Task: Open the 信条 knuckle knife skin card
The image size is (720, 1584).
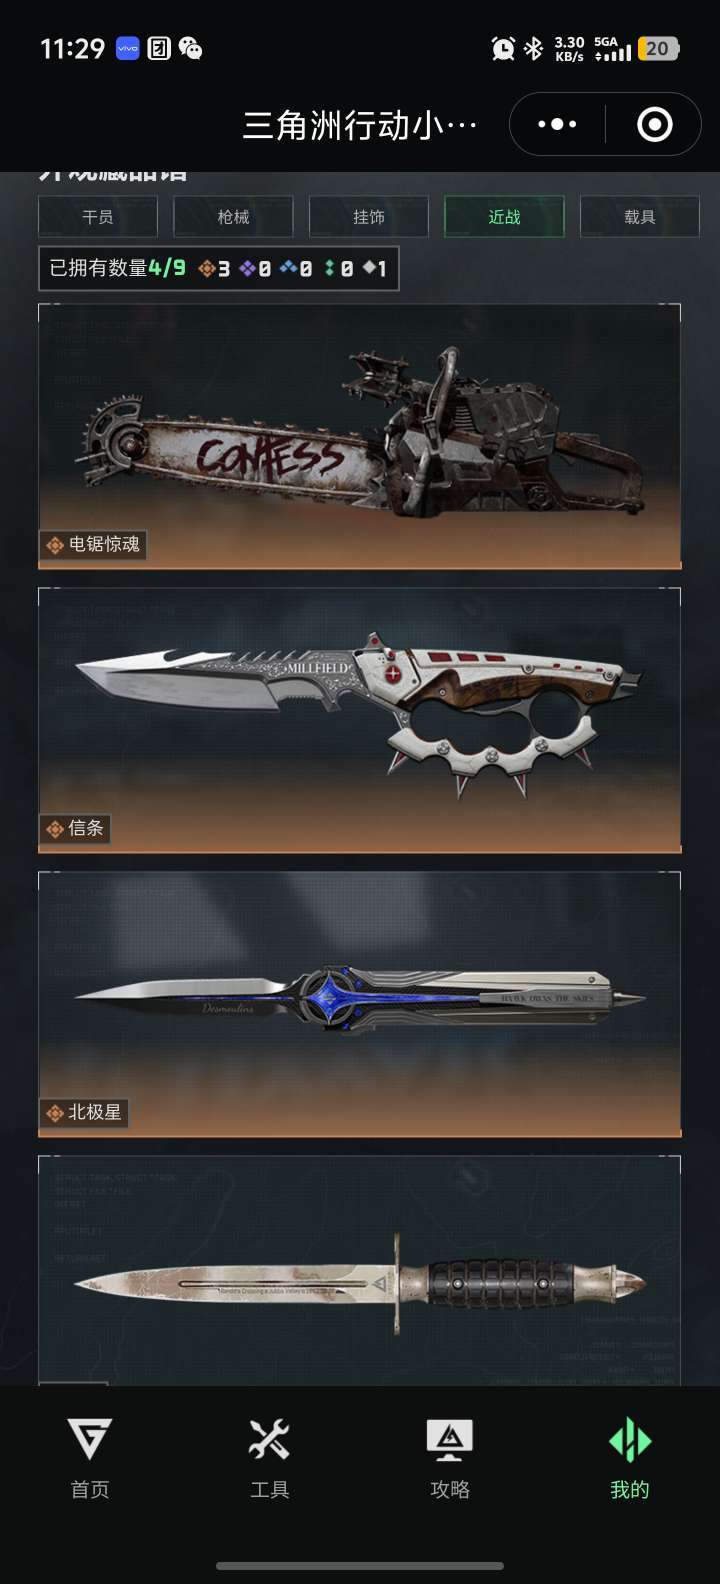Action: tap(360, 720)
